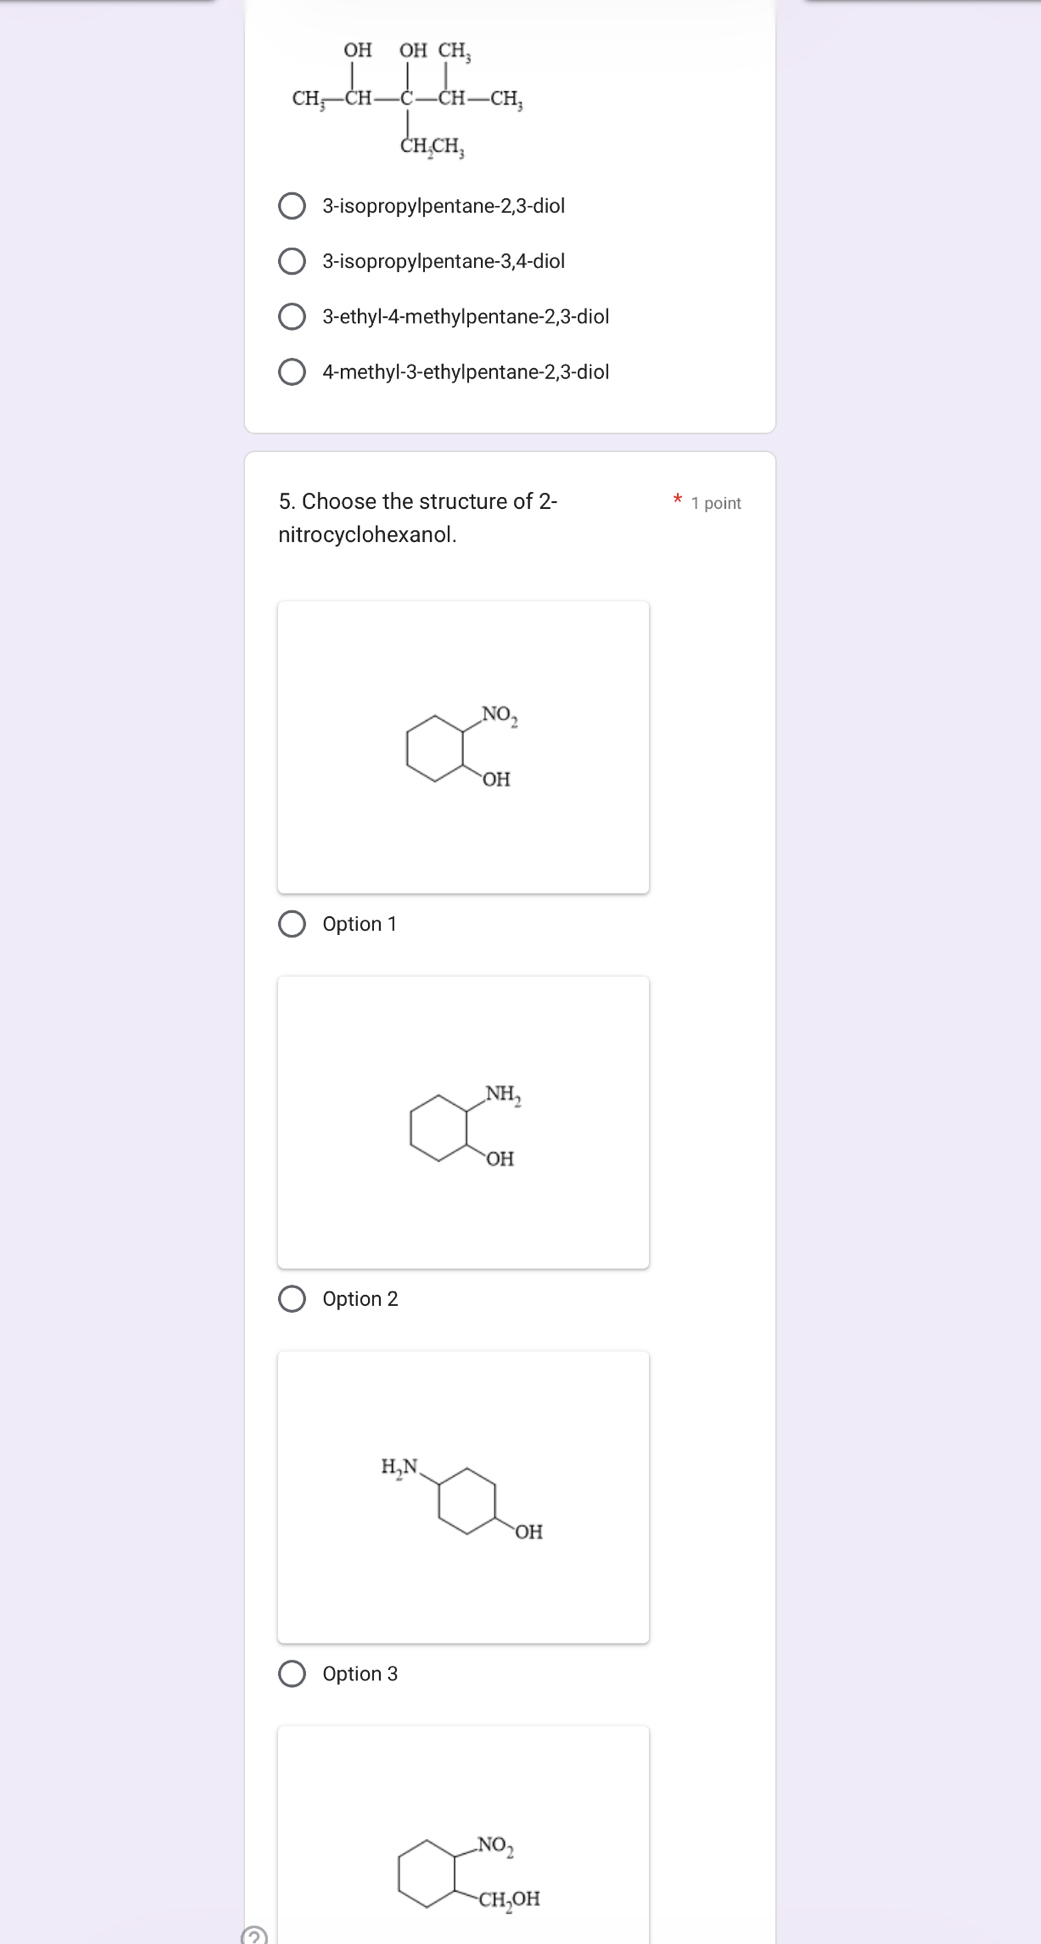Open the Option 1 structure image card
1041x1944 pixels.
click(463, 747)
